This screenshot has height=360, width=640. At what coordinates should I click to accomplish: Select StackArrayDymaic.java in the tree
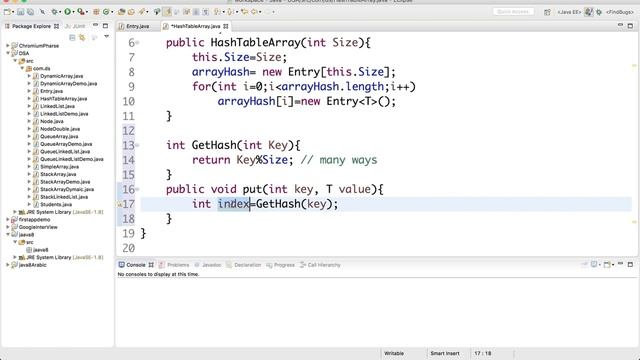(67, 189)
